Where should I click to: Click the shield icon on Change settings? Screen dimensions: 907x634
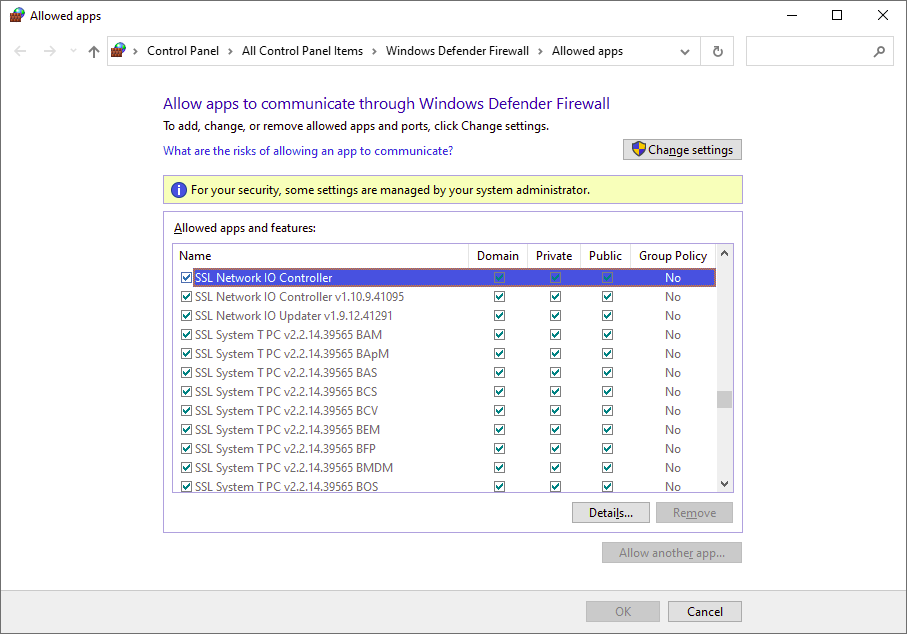click(638, 149)
